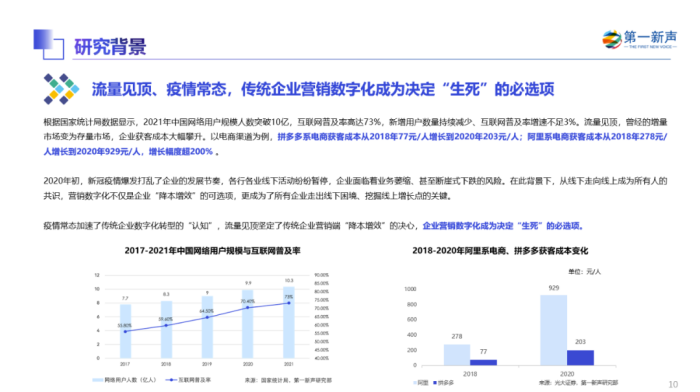Click legend swatch for 阿里
This screenshot has width=700, height=392.
pyautogui.click(x=415, y=383)
